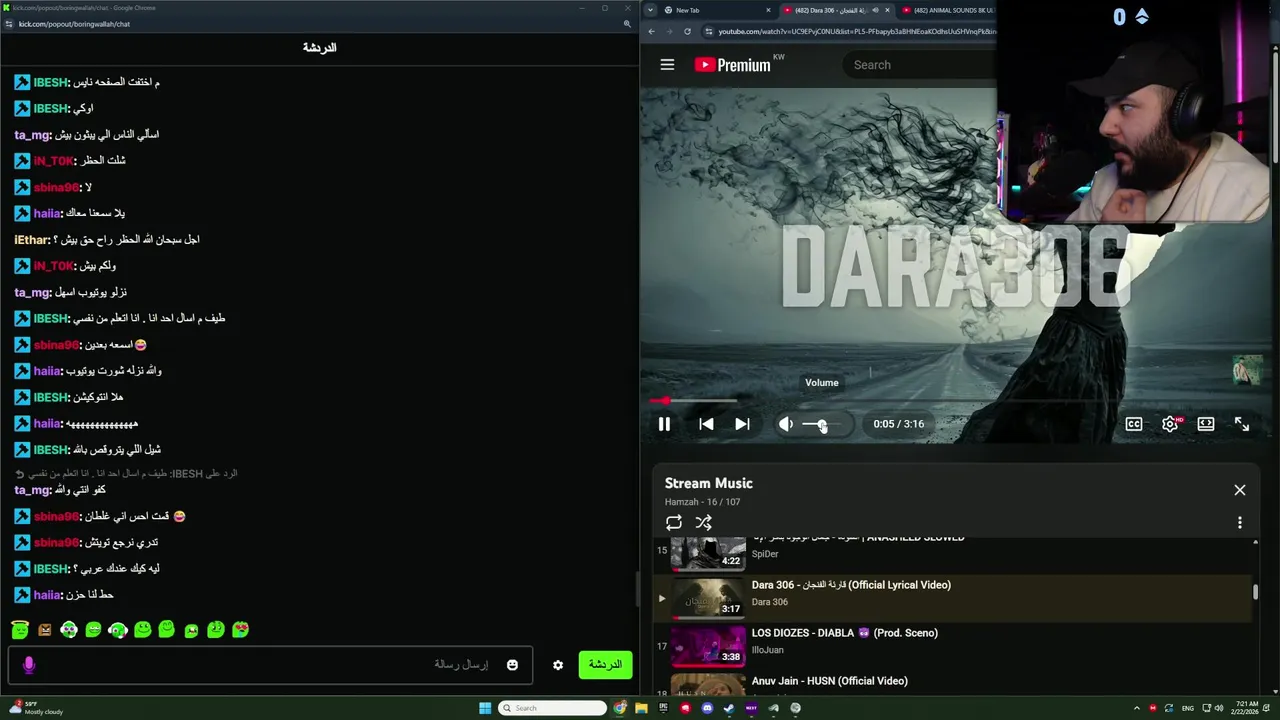Reload the YouTube page
The height and width of the screenshot is (720, 1280).
click(687, 31)
